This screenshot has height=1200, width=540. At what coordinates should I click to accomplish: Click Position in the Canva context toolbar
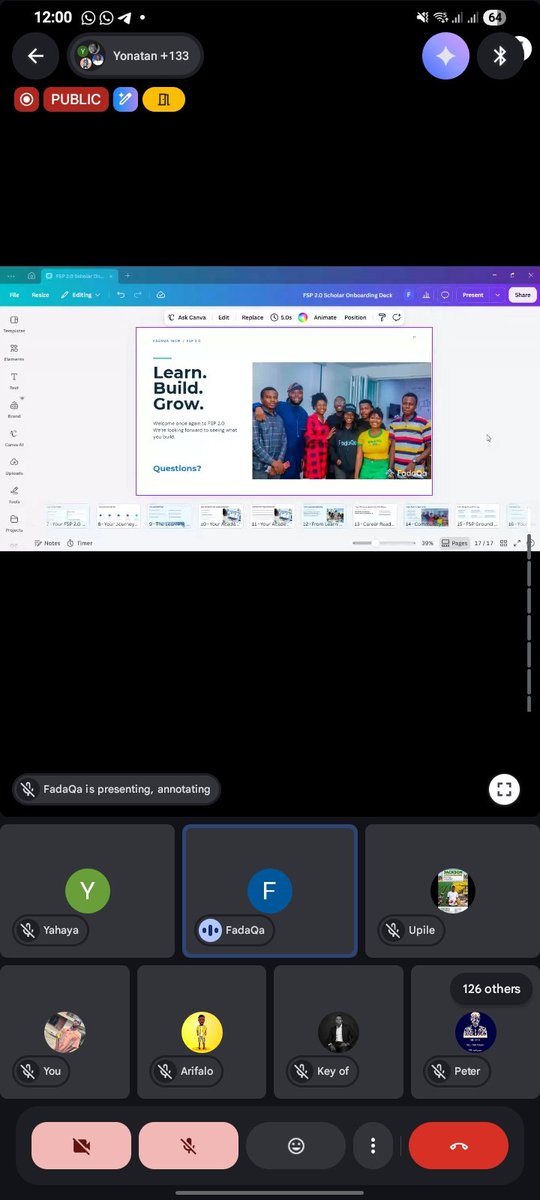tap(355, 317)
